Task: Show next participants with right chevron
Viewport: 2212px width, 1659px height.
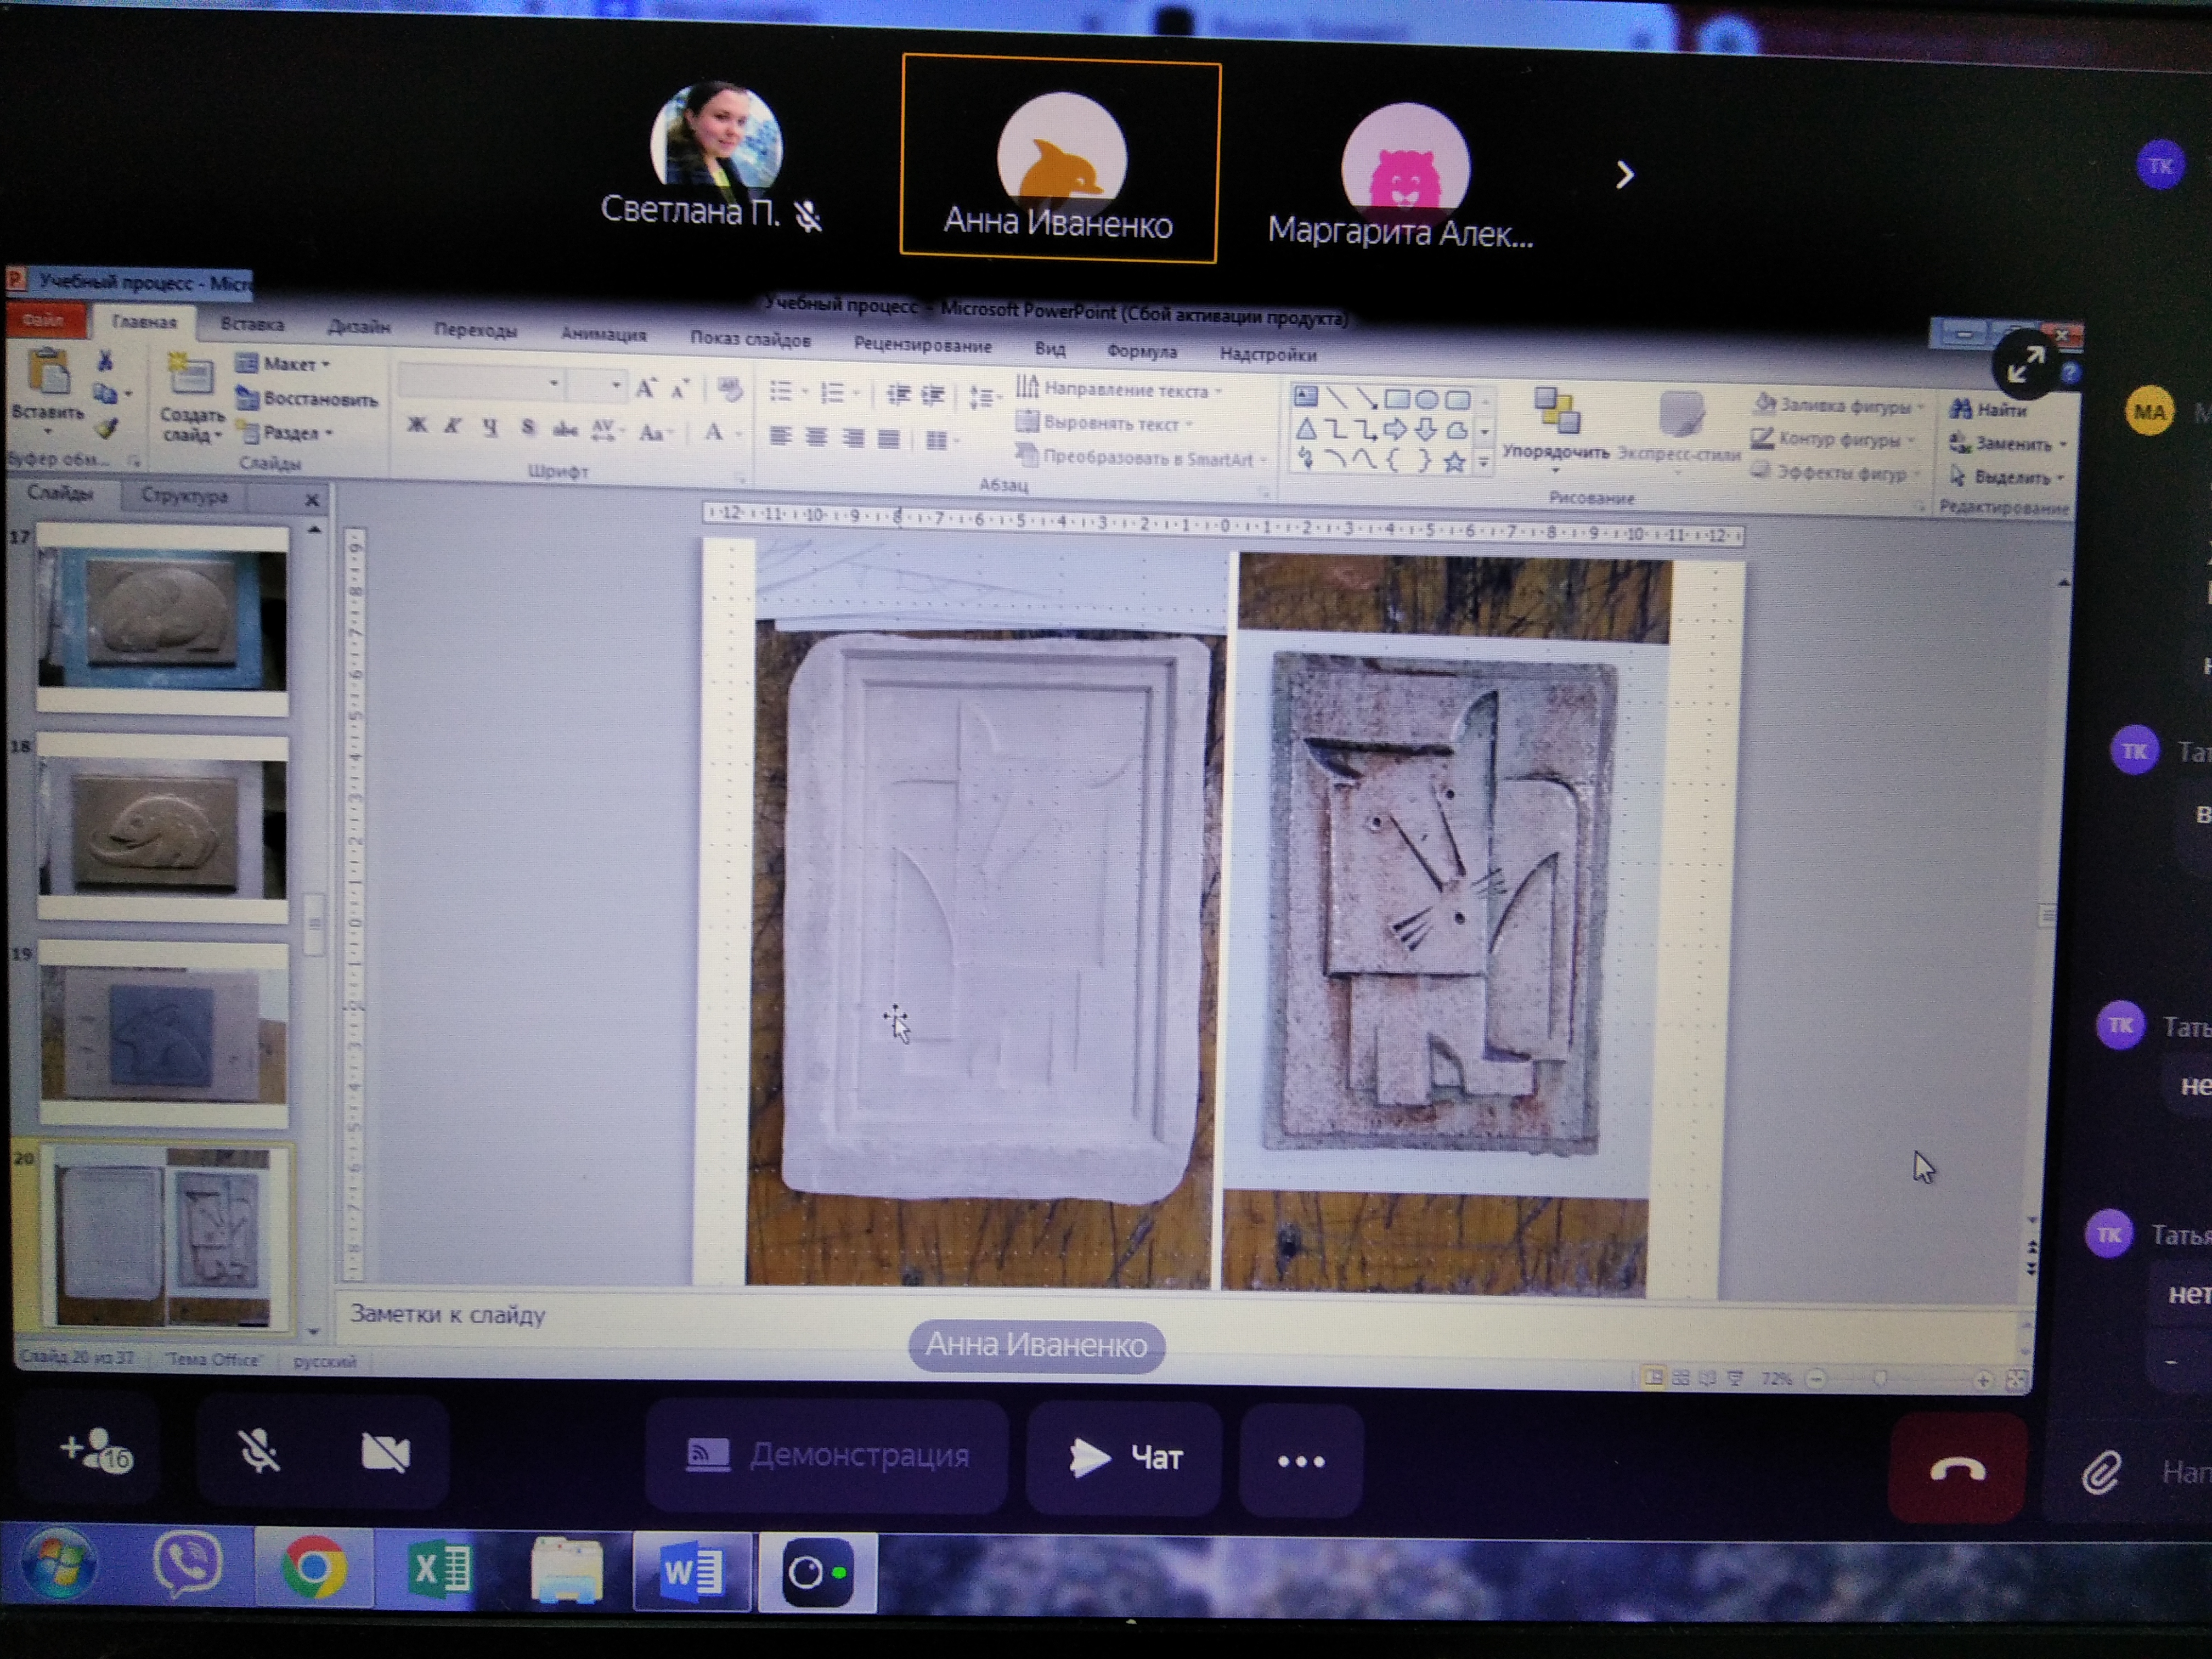Action: [x=1625, y=176]
